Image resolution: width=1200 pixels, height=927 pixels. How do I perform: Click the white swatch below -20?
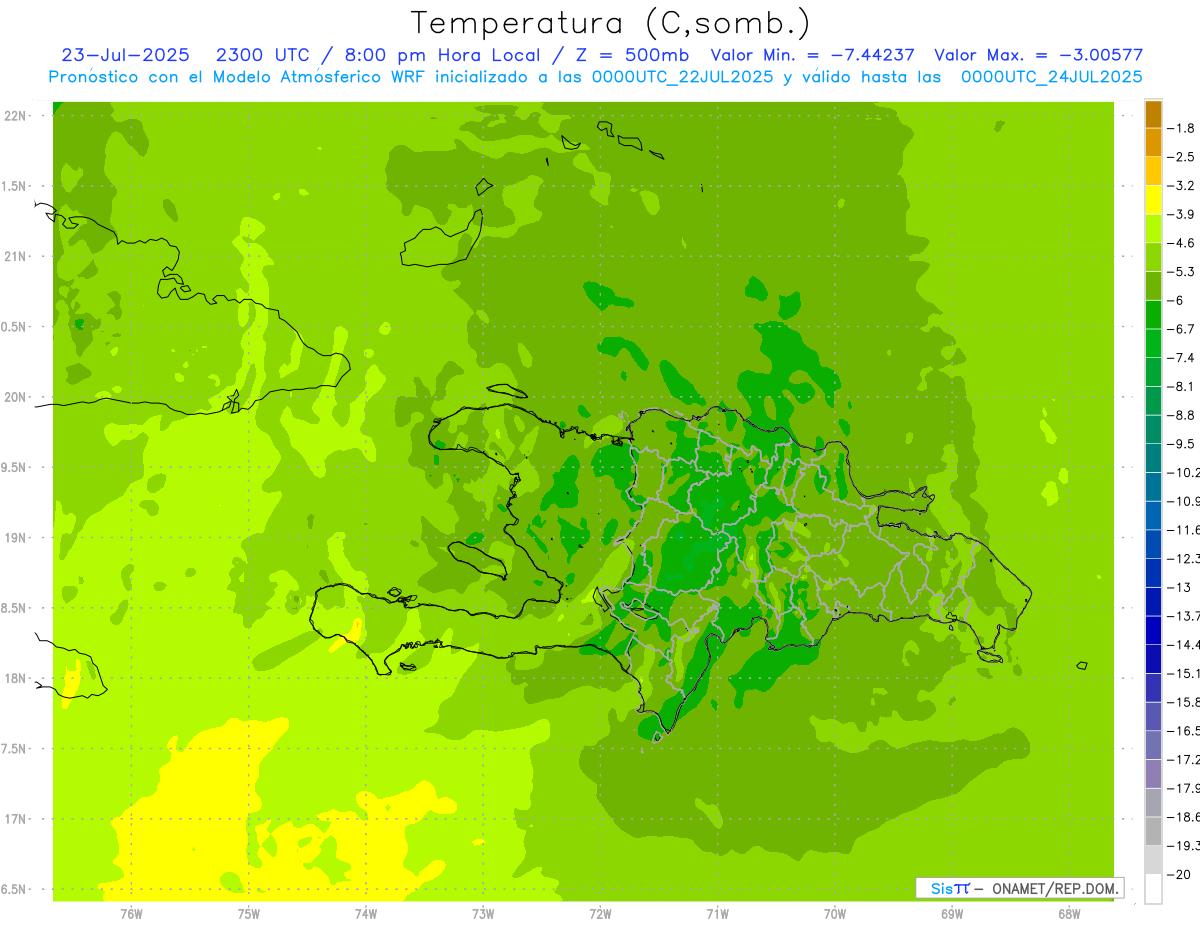(1153, 889)
